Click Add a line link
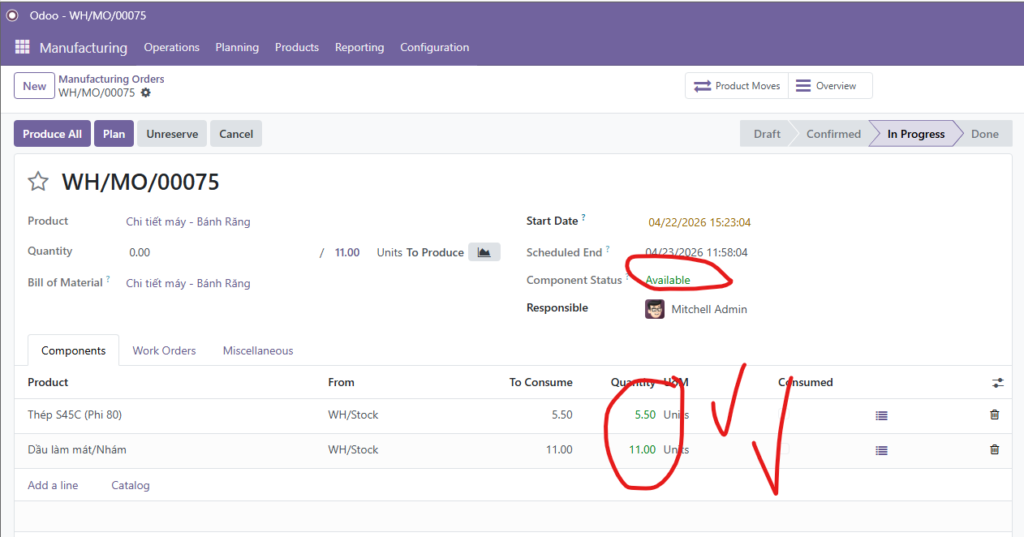Viewport: 1024px width, 537px height. pos(53,485)
